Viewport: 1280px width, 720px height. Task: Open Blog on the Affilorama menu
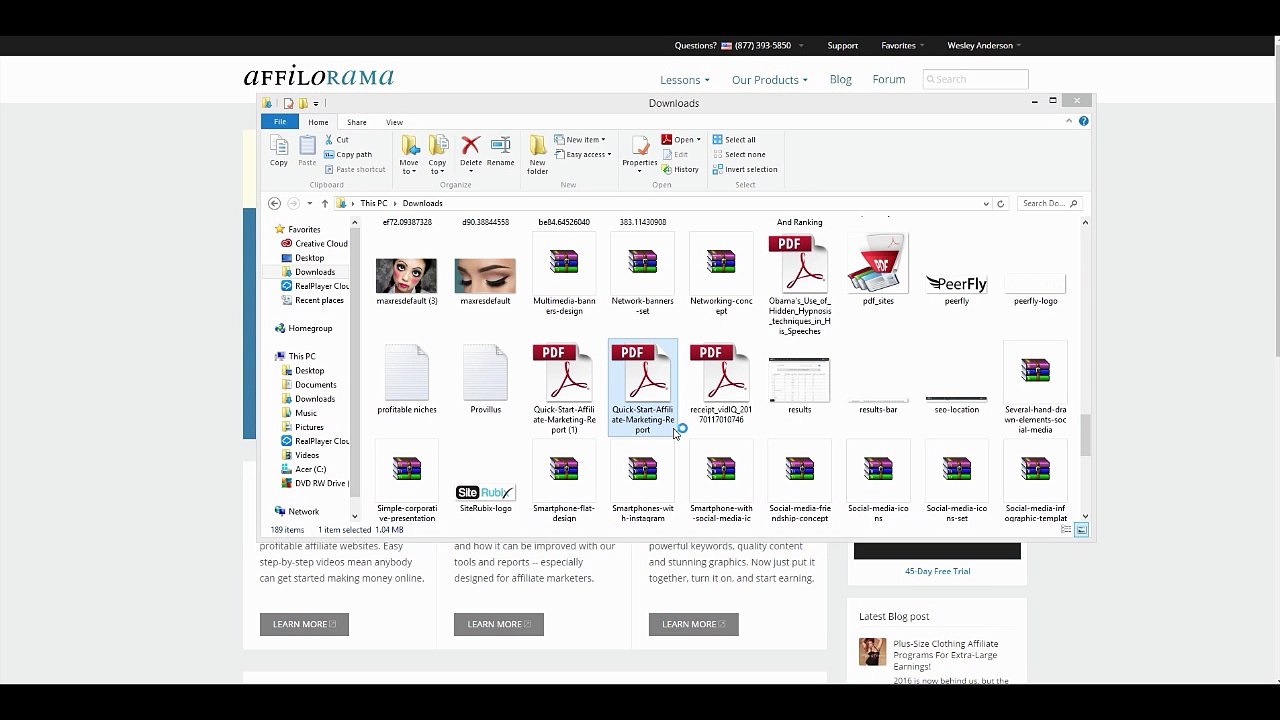[841, 79]
